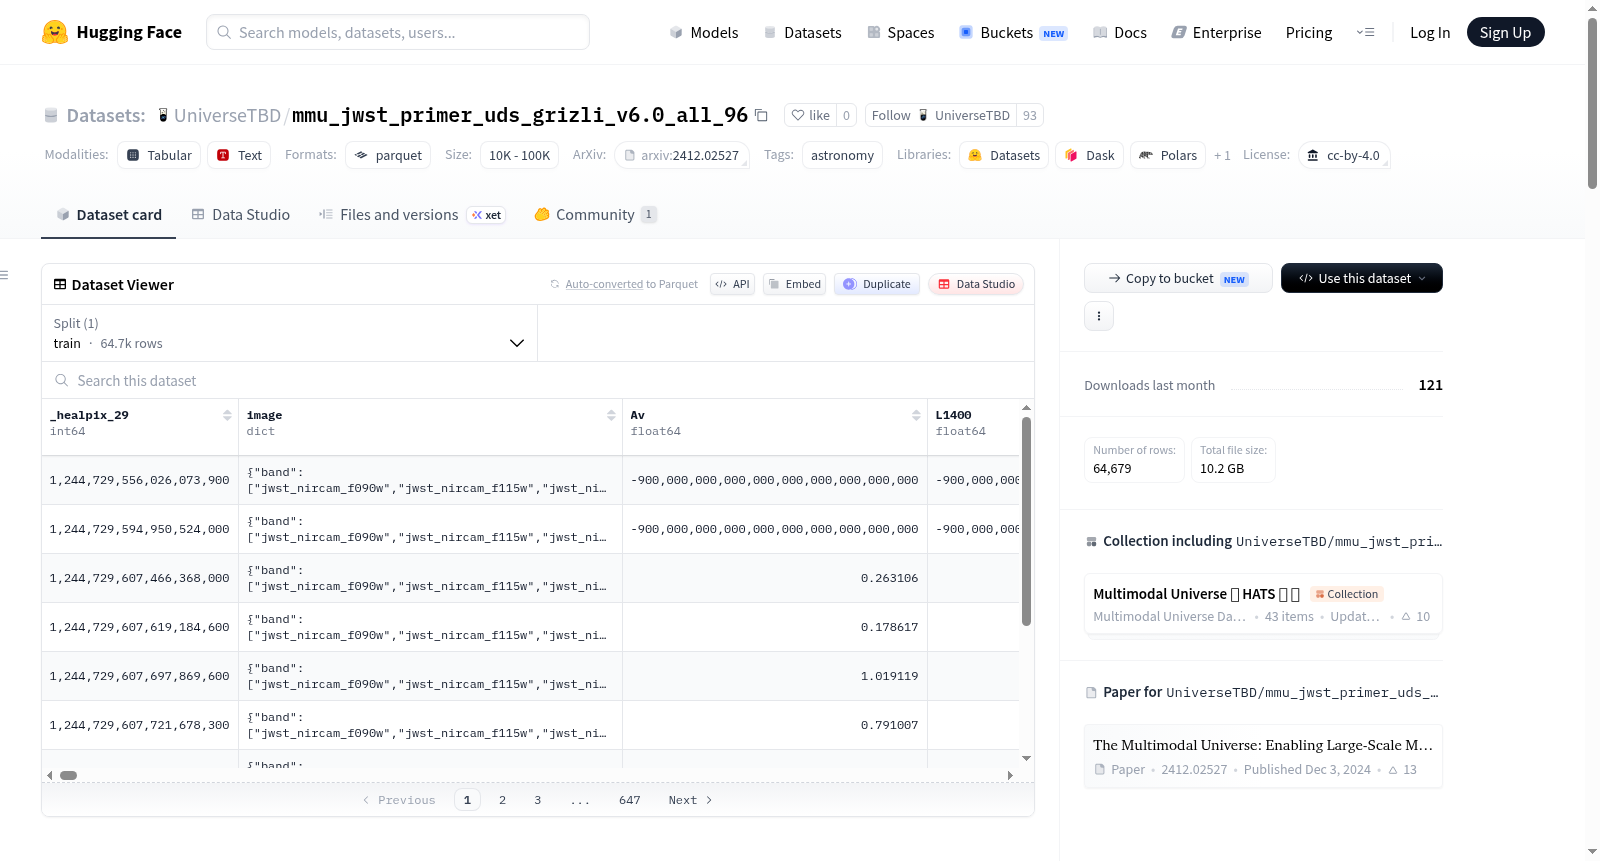Image resolution: width=1600 pixels, height=861 pixels.
Task: Show the +1 more libraries
Action: [1222, 155]
